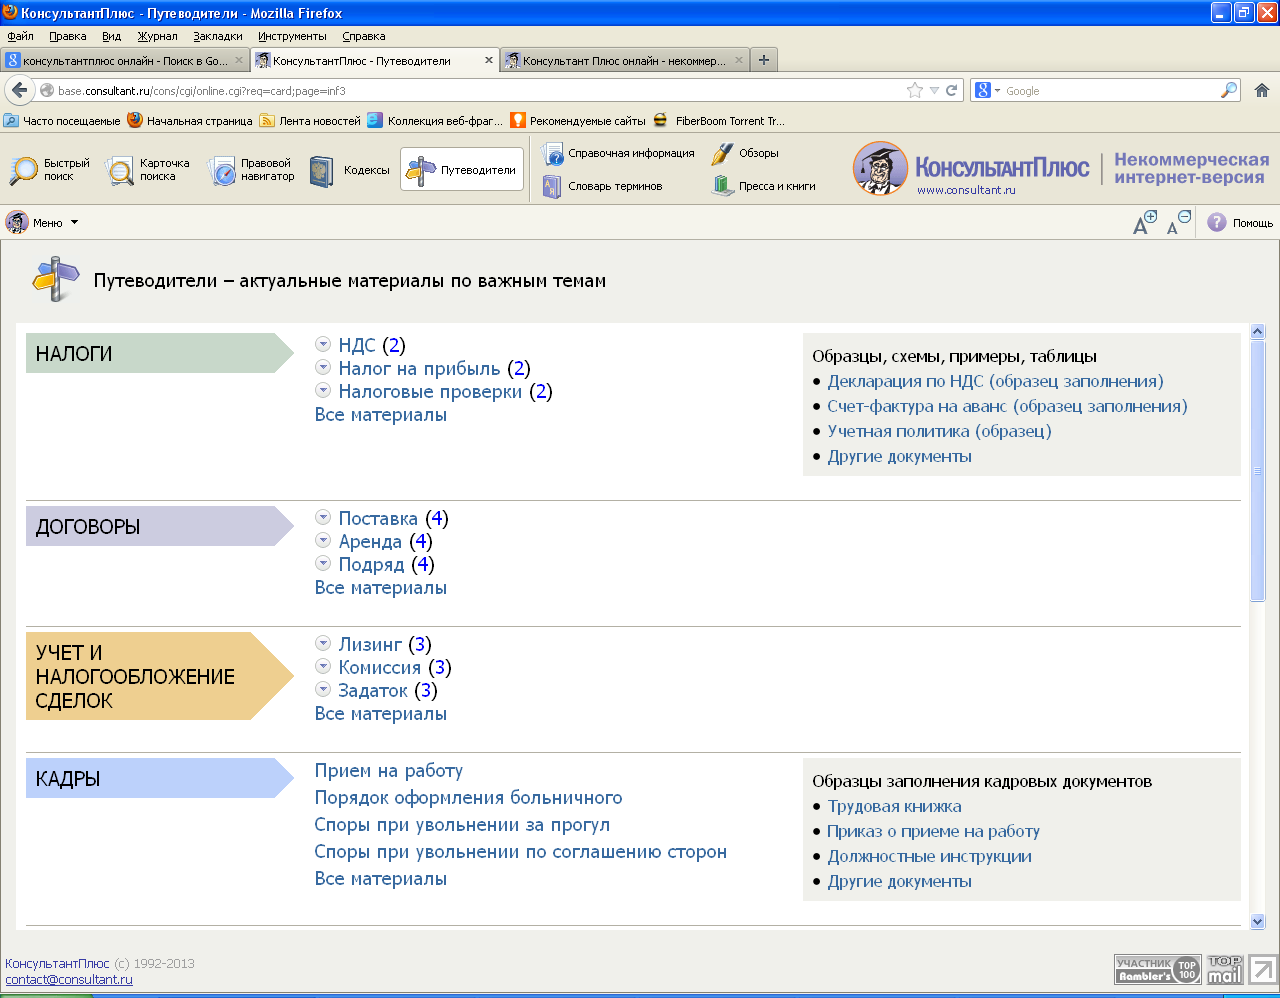Open the Инструменты menu

point(292,36)
